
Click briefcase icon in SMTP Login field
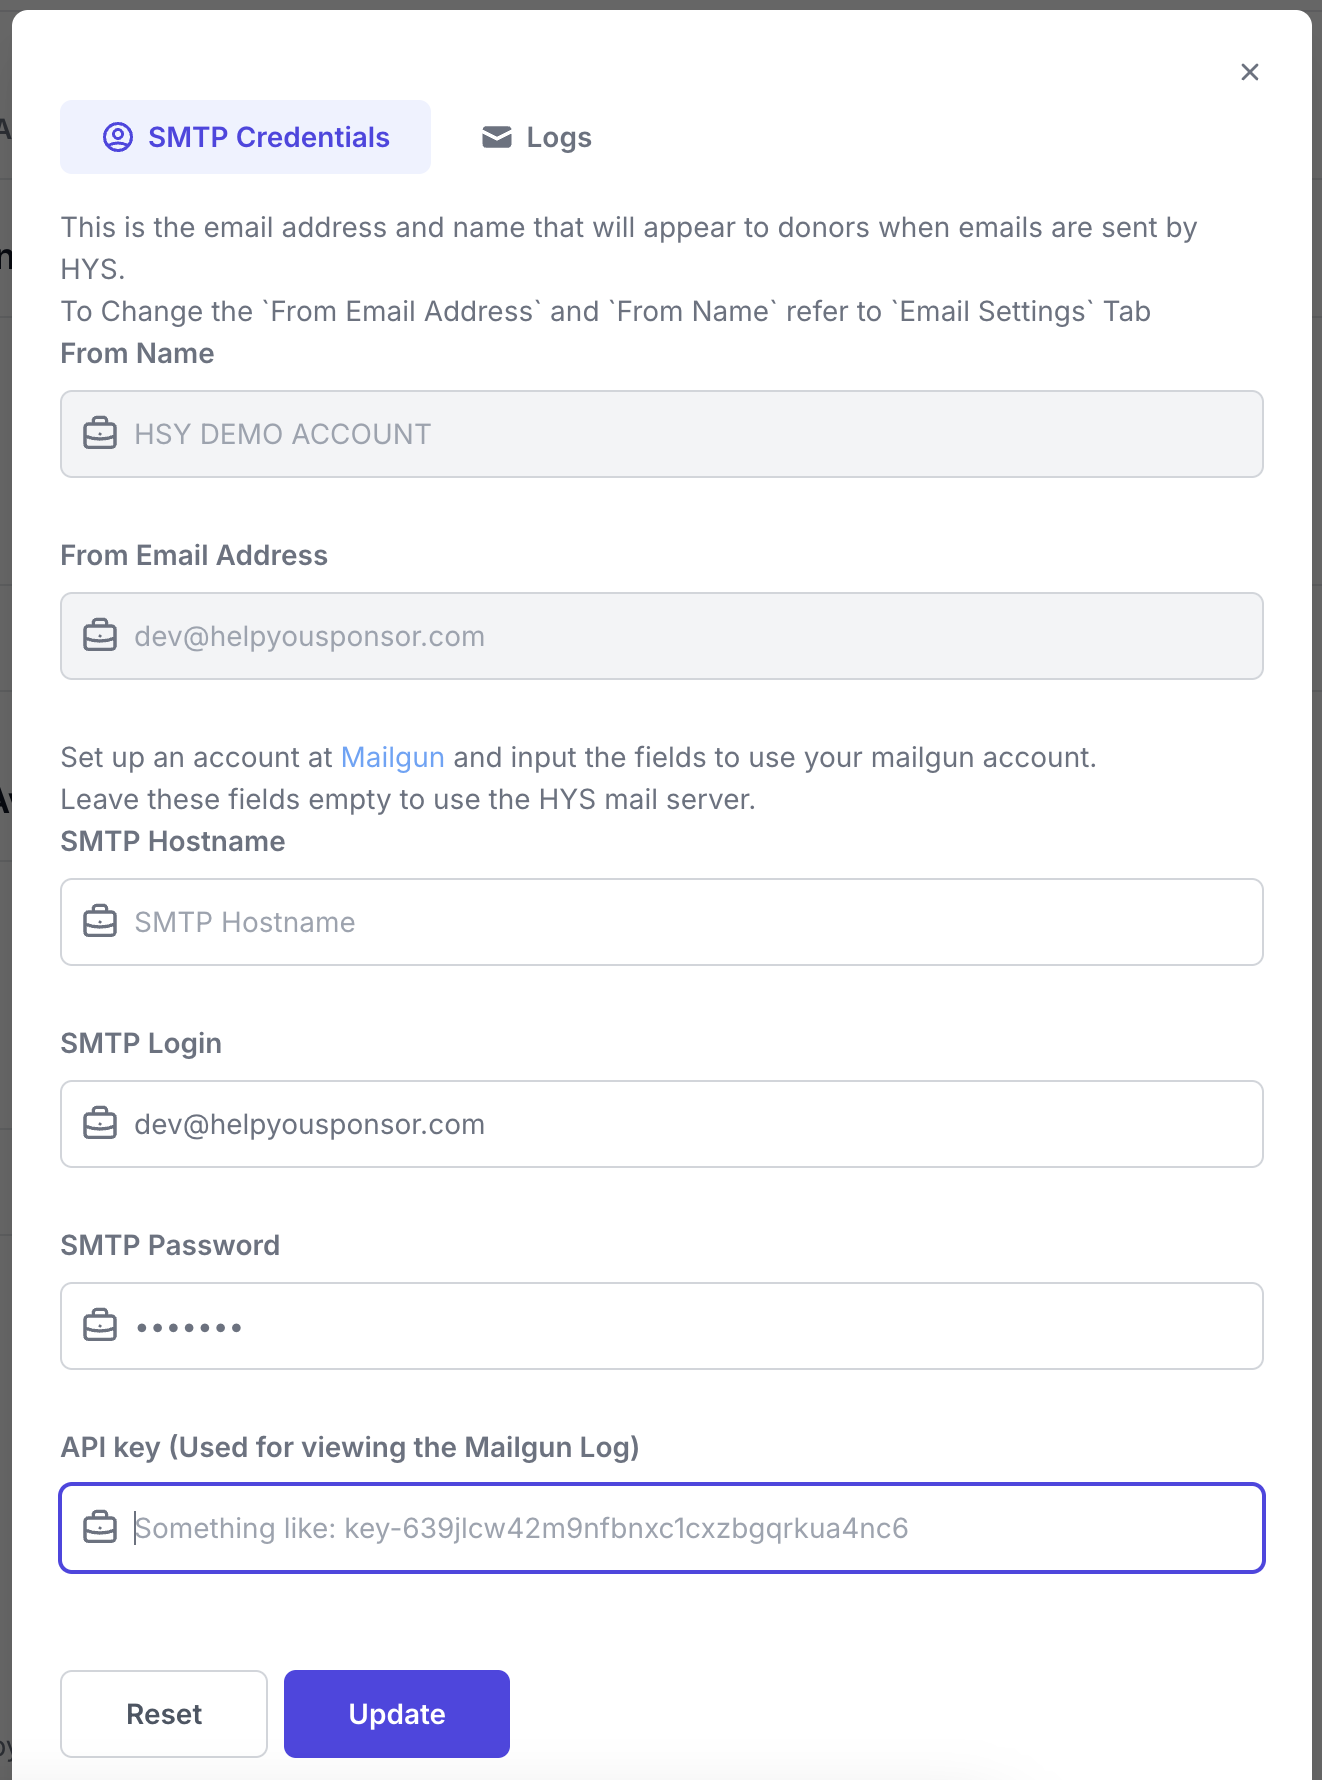coord(100,1124)
